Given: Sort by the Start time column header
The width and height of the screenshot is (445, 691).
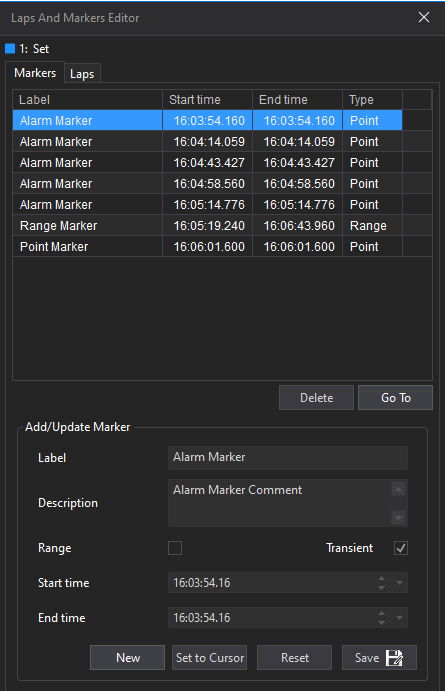Looking at the screenshot, I should [208, 100].
